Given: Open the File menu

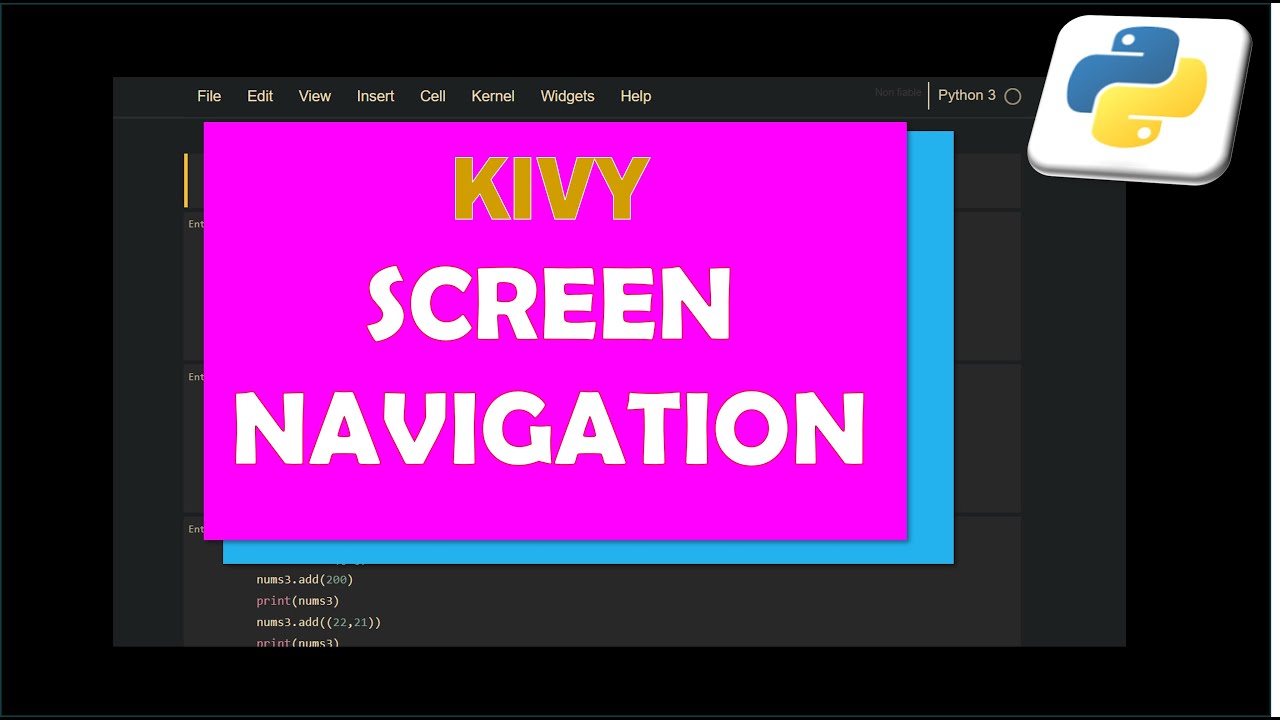Looking at the screenshot, I should point(209,96).
